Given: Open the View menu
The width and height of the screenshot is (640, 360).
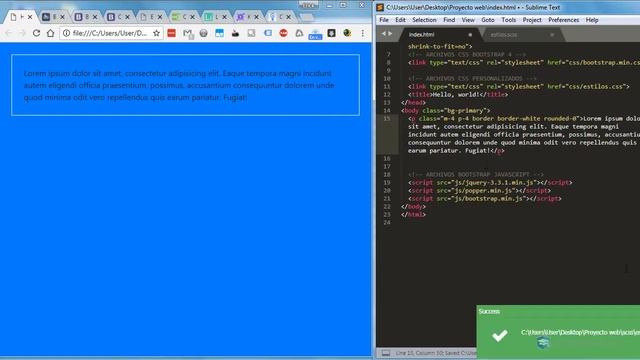Looking at the screenshot, I should (468, 20).
